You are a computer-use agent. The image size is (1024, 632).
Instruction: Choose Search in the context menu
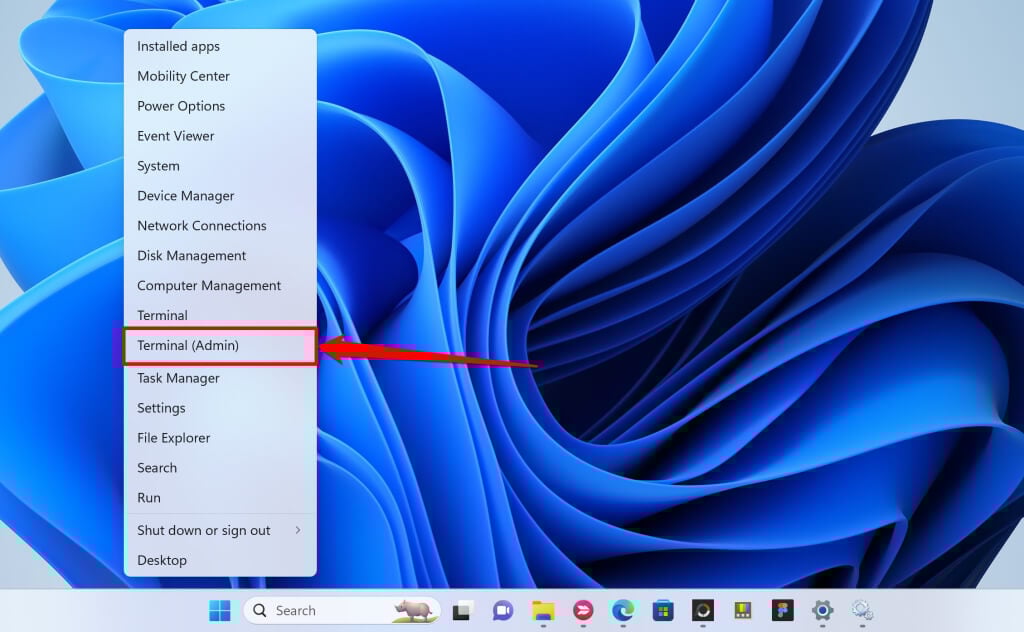(220, 468)
